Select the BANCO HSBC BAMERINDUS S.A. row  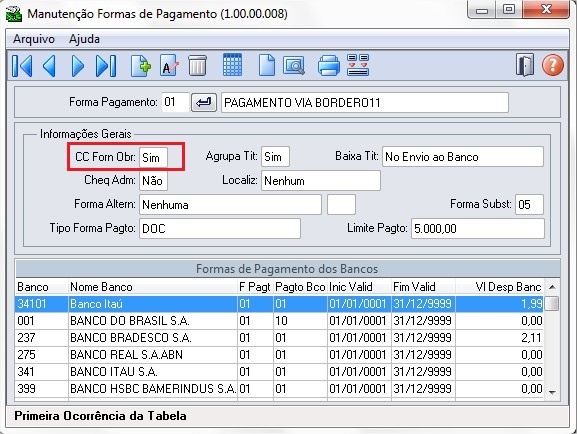(x=279, y=388)
